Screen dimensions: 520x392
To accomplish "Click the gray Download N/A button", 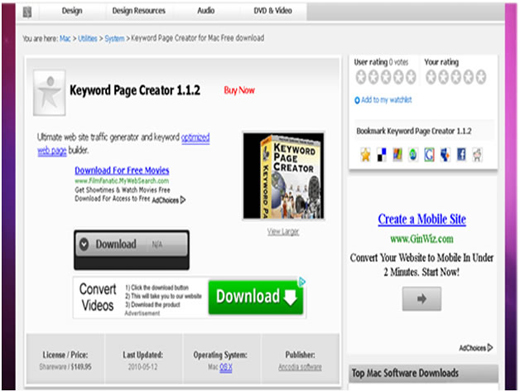I will (131, 244).
